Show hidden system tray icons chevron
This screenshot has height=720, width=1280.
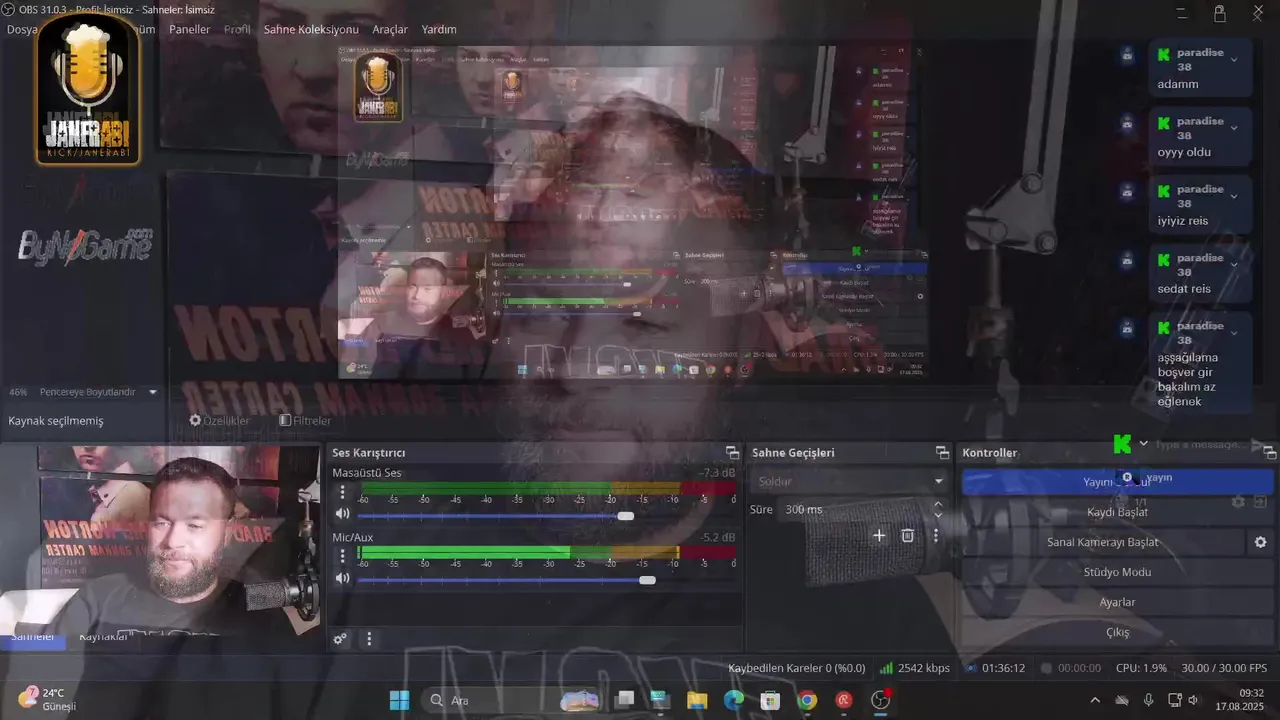coord(1095,700)
